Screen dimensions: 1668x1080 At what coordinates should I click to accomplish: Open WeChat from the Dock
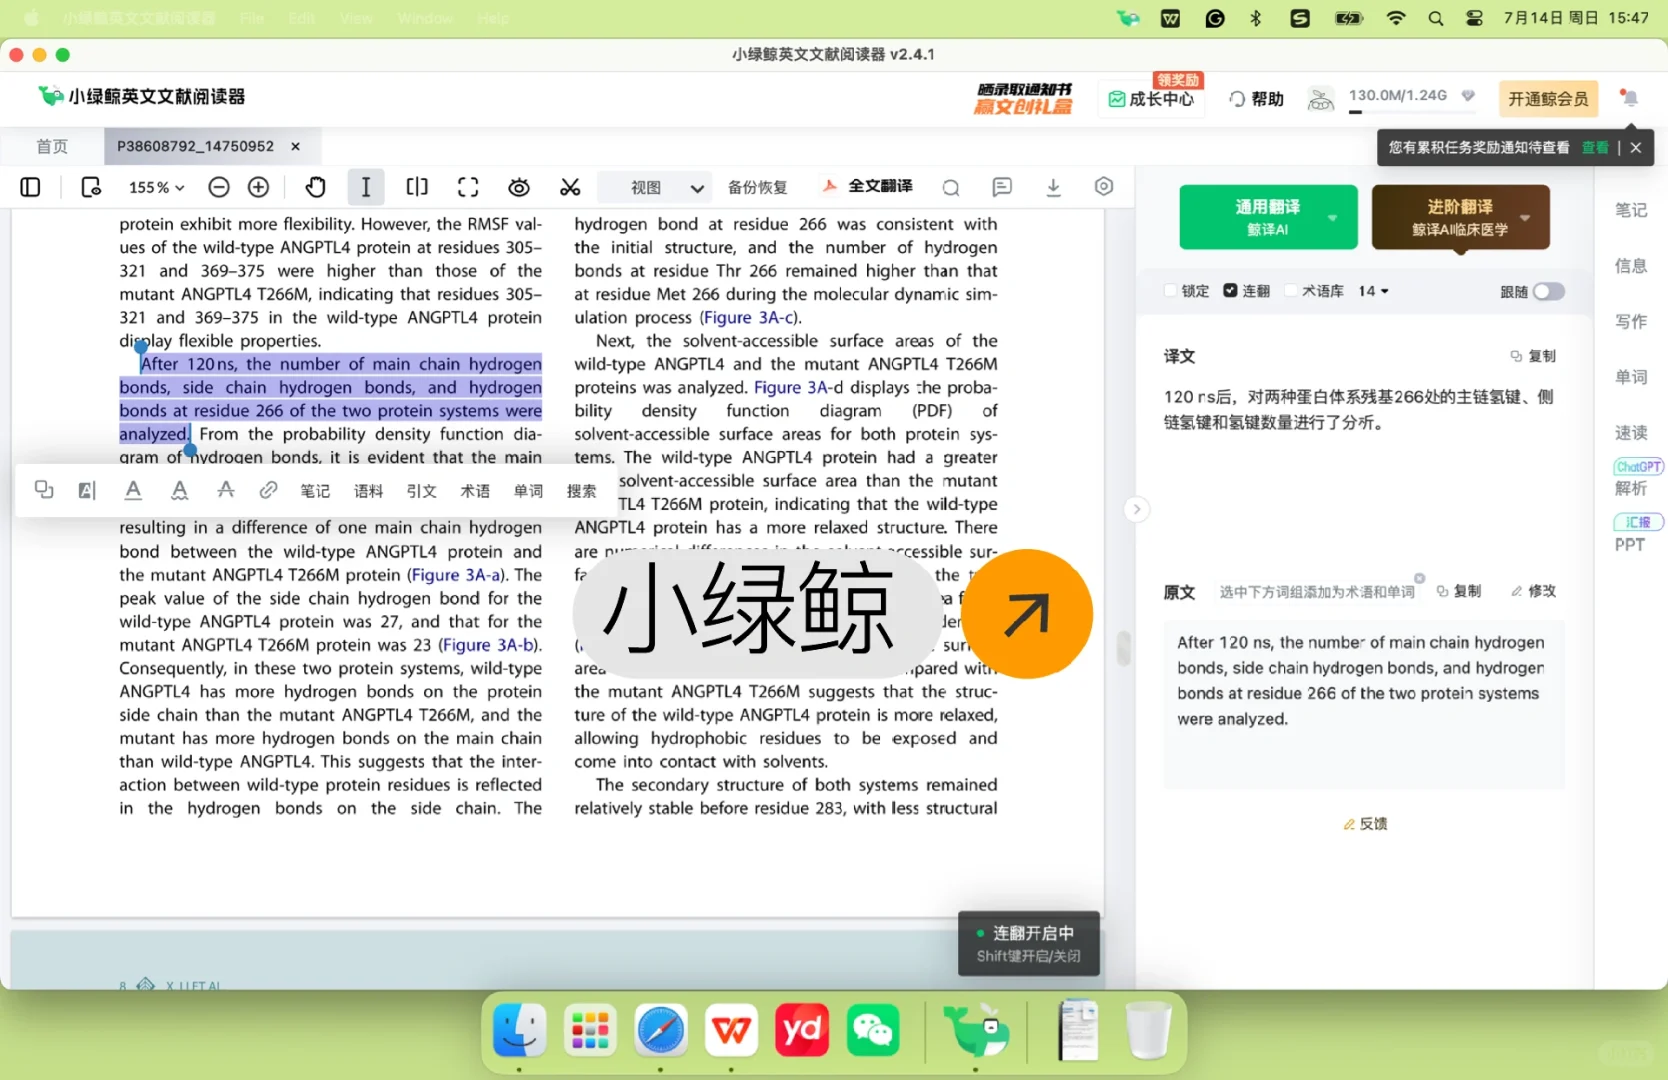point(873,1030)
